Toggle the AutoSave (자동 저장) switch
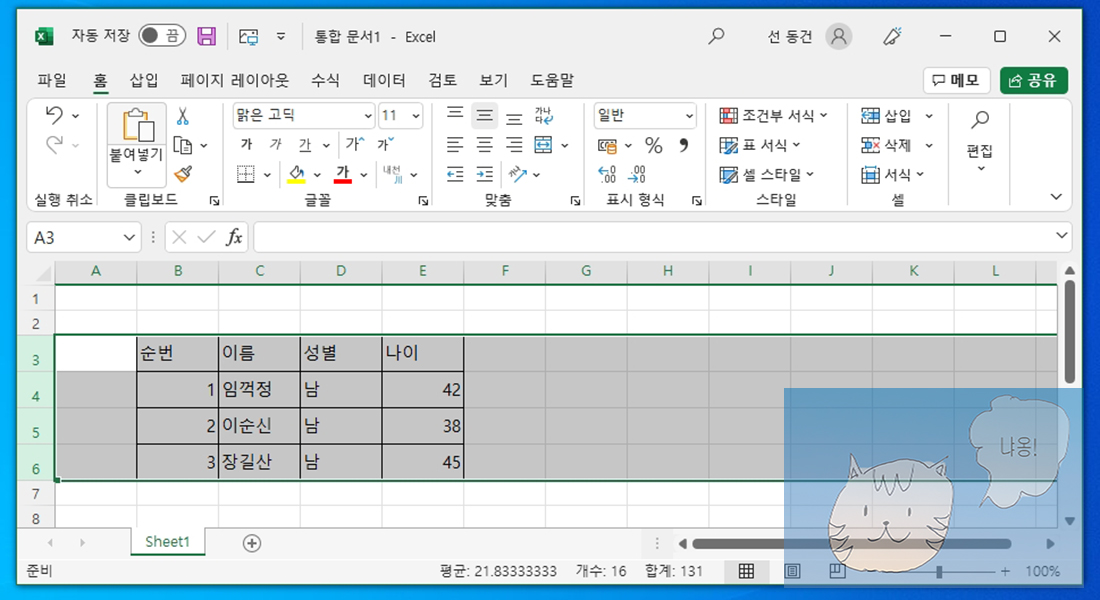The height and width of the screenshot is (600, 1100). pos(162,36)
